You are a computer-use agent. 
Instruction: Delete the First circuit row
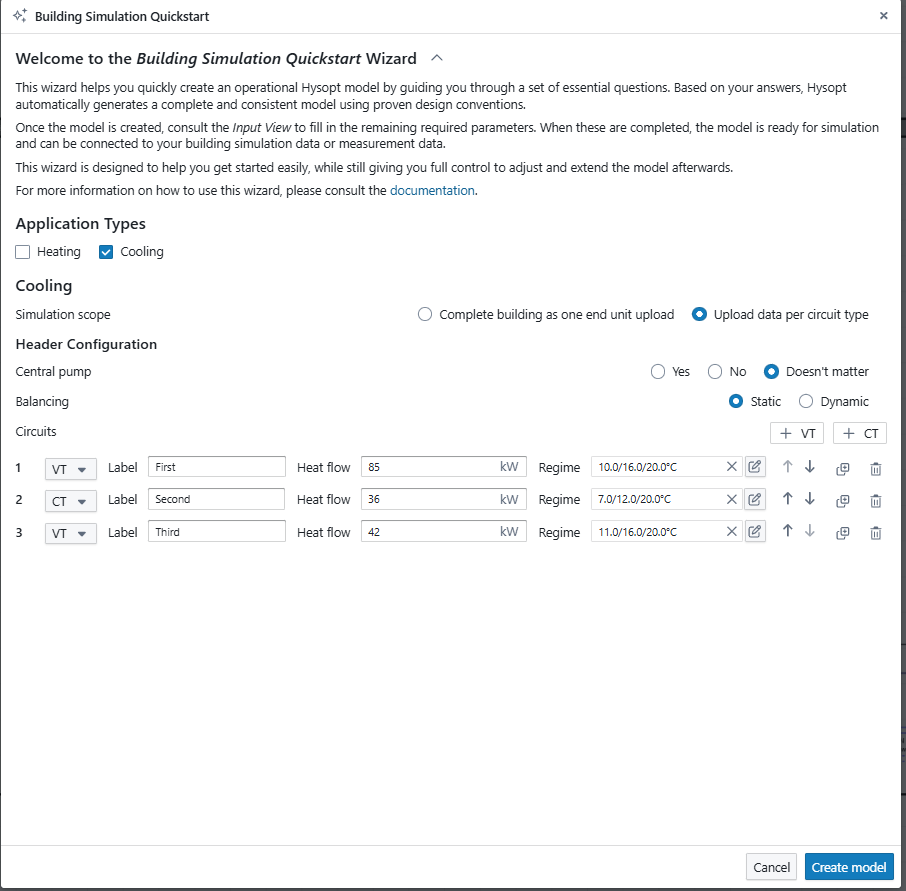(875, 467)
